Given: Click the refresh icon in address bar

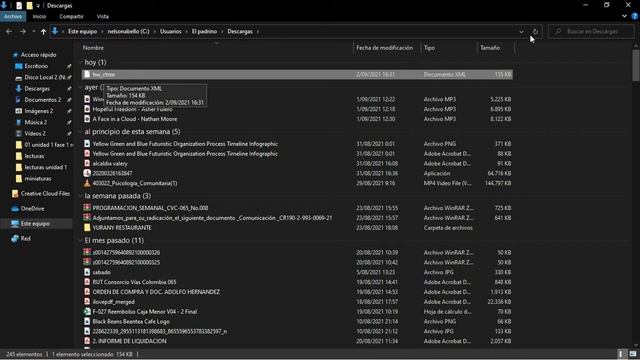Looking at the screenshot, I should click(535, 31).
